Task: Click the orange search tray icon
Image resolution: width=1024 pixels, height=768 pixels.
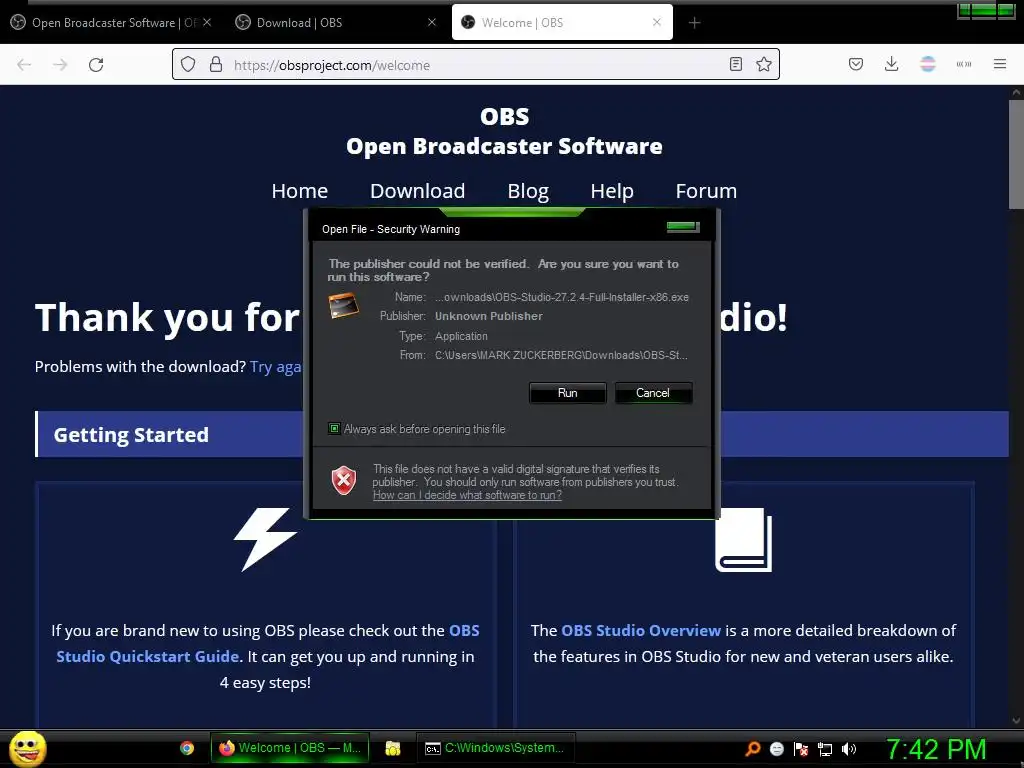Action: 752,749
